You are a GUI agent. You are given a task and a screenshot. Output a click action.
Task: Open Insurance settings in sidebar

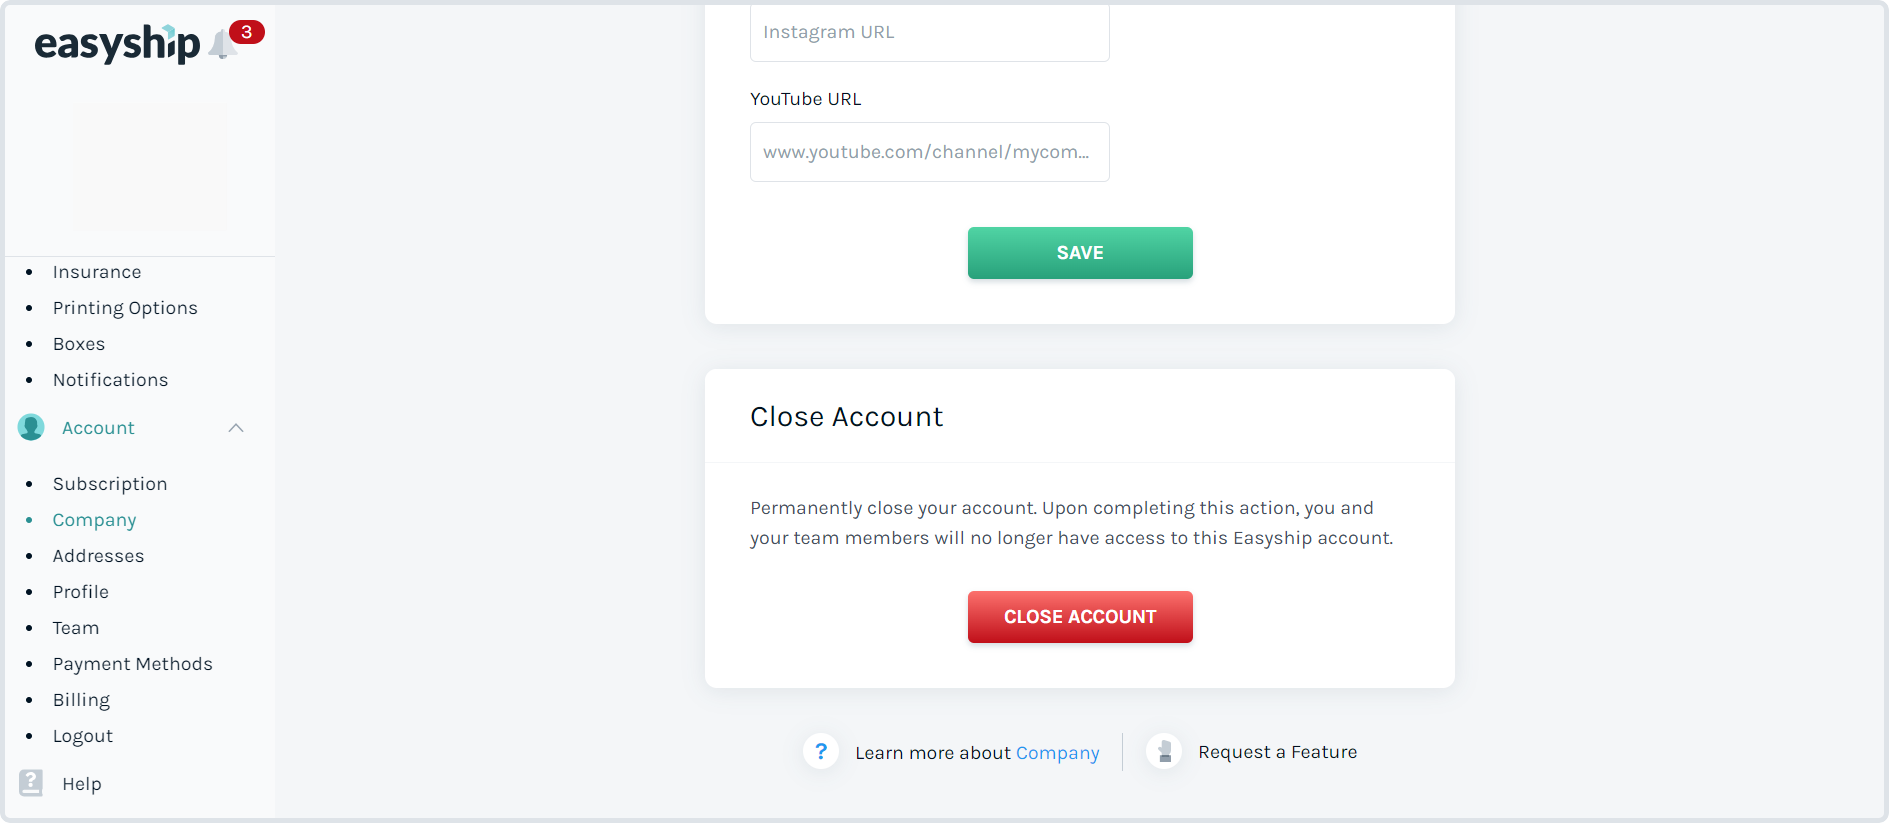click(97, 272)
